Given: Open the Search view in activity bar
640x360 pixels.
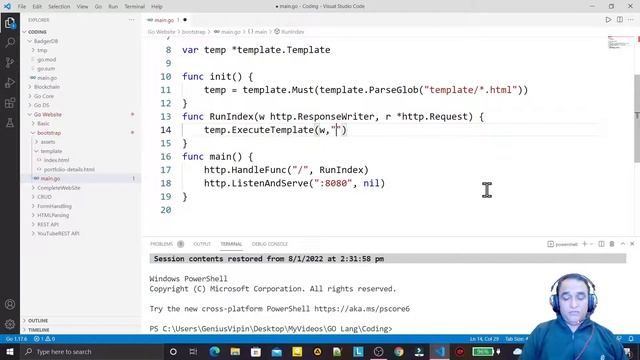Looking at the screenshot, I should coord(10,42).
